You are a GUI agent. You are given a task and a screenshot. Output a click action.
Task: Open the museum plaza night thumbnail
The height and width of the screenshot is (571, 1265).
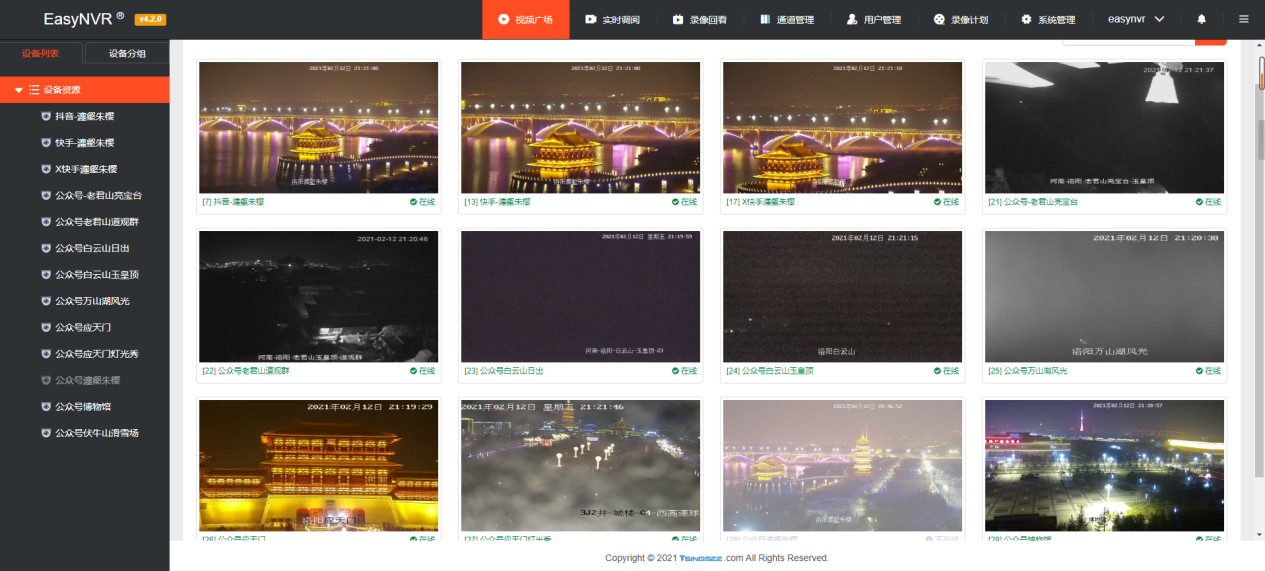click(x=1105, y=465)
